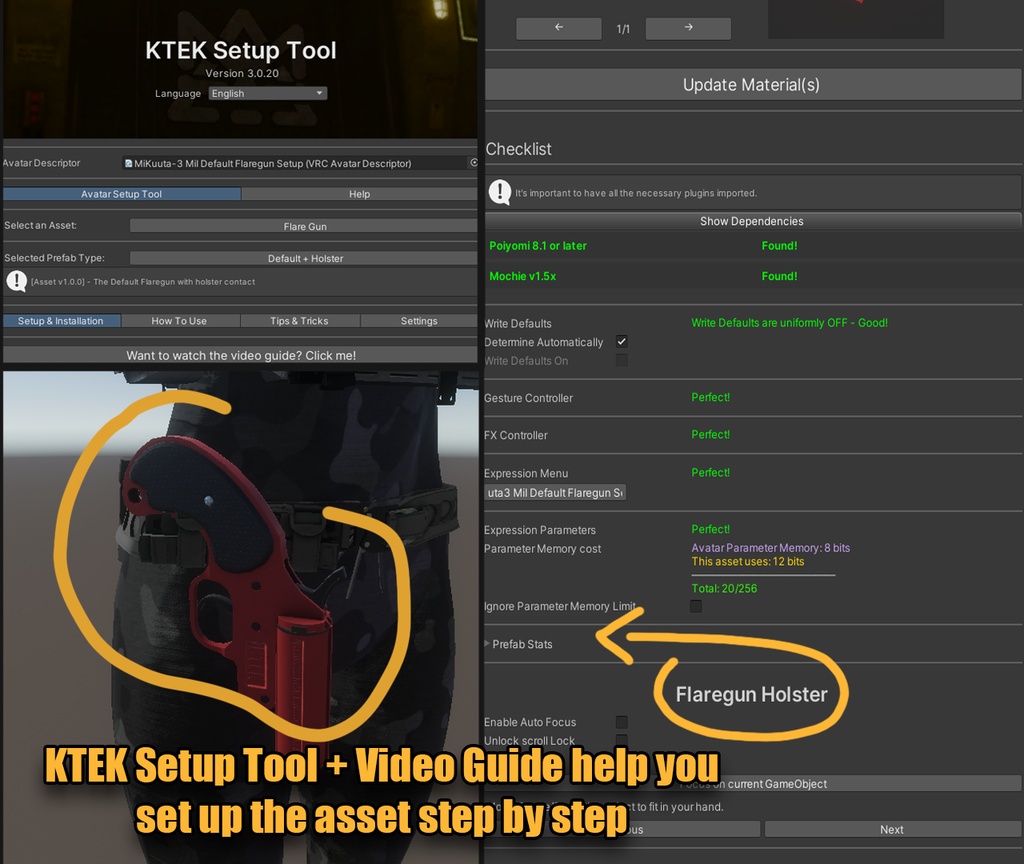Click 'This asset uses: 12 bits' text
The image size is (1024, 864).
748,562
